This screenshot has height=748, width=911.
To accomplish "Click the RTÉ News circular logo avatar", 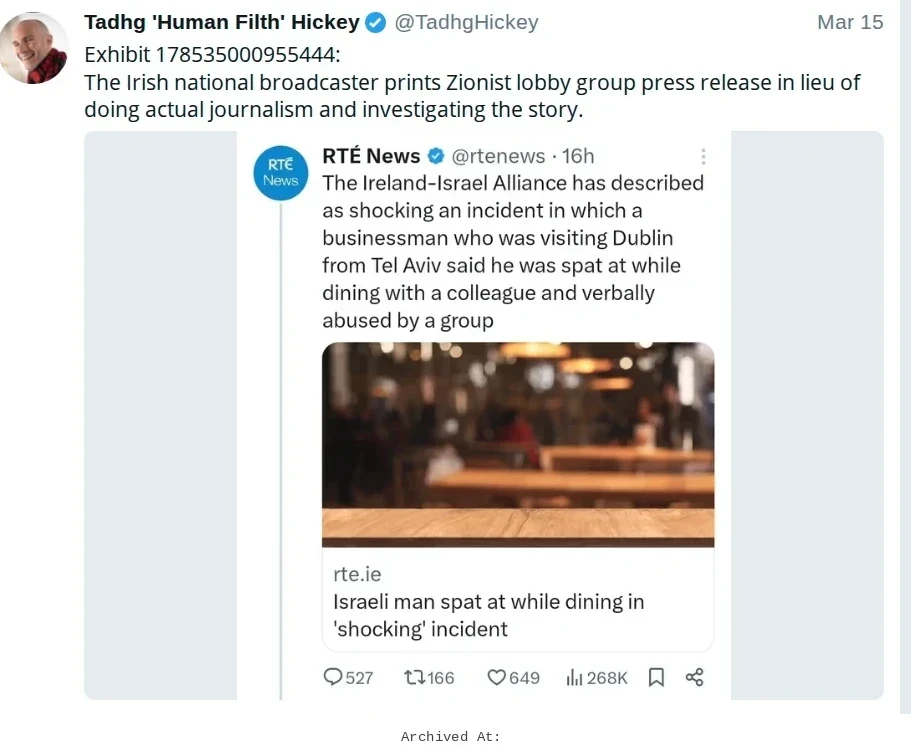I will [x=280, y=173].
